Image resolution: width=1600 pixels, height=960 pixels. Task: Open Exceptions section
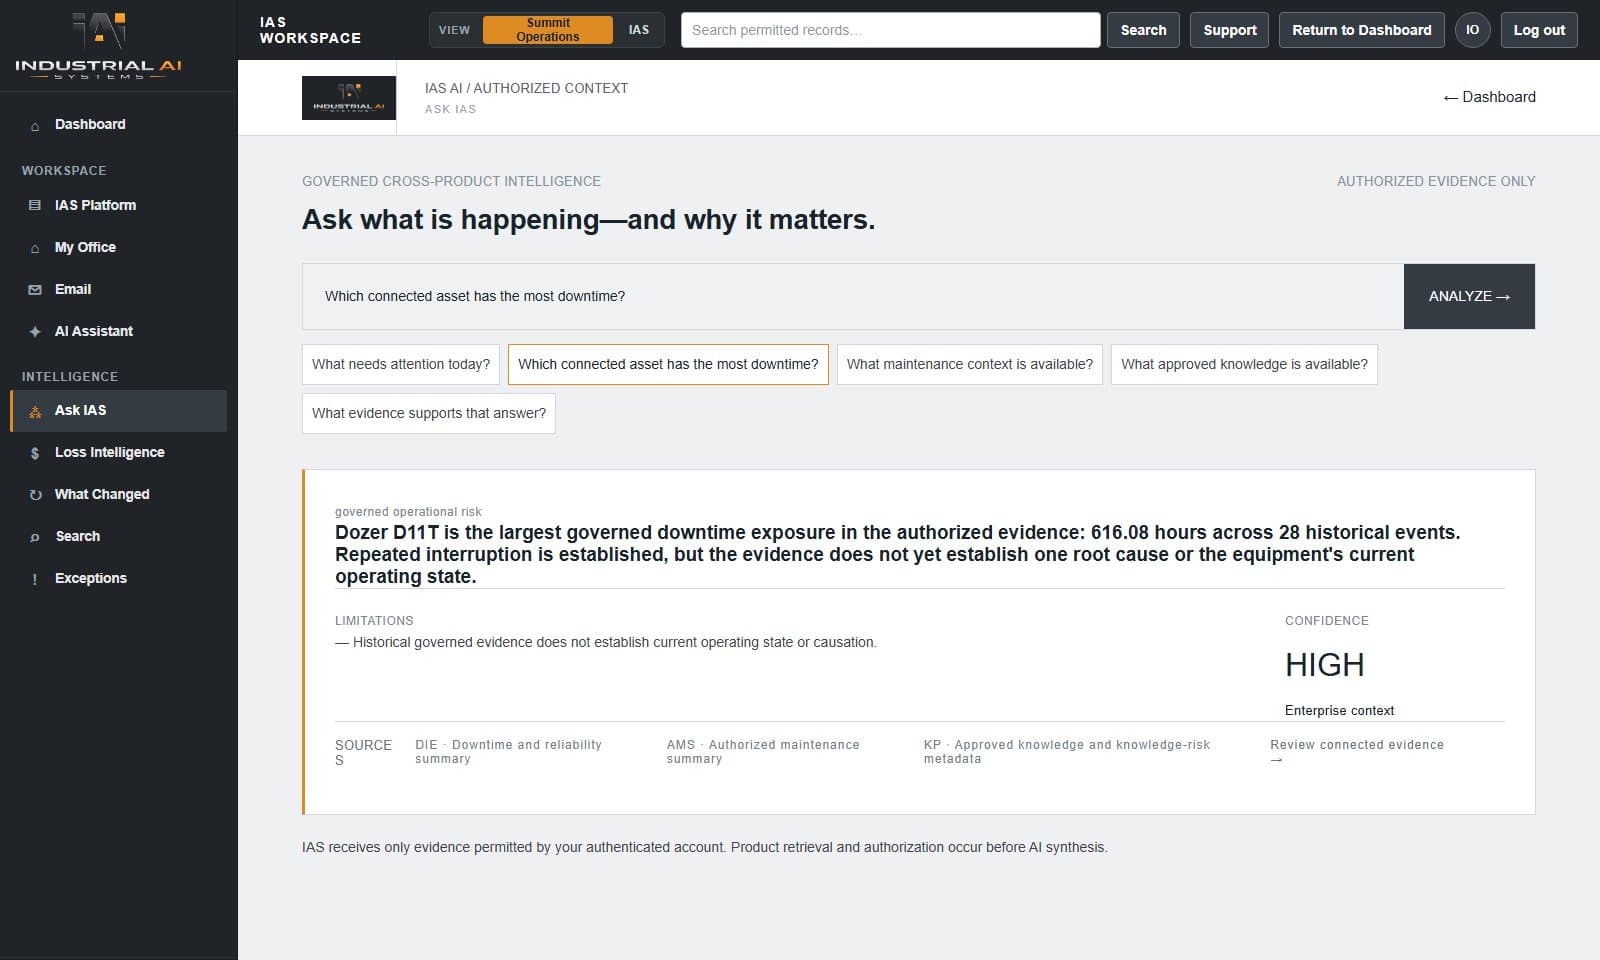[x=118, y=579]
